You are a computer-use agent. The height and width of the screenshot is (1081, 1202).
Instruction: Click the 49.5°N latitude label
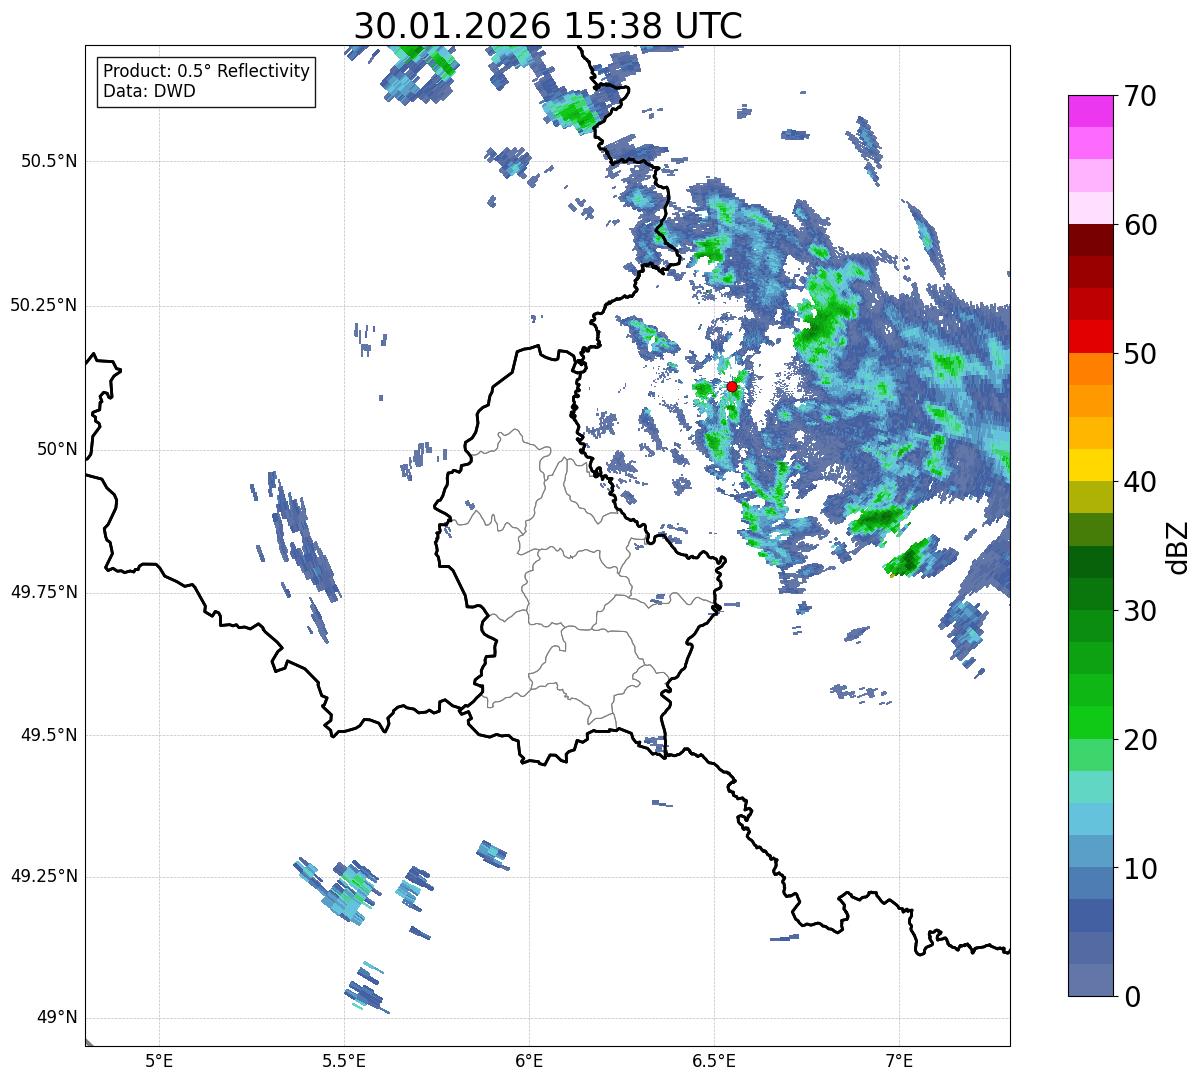49,735
